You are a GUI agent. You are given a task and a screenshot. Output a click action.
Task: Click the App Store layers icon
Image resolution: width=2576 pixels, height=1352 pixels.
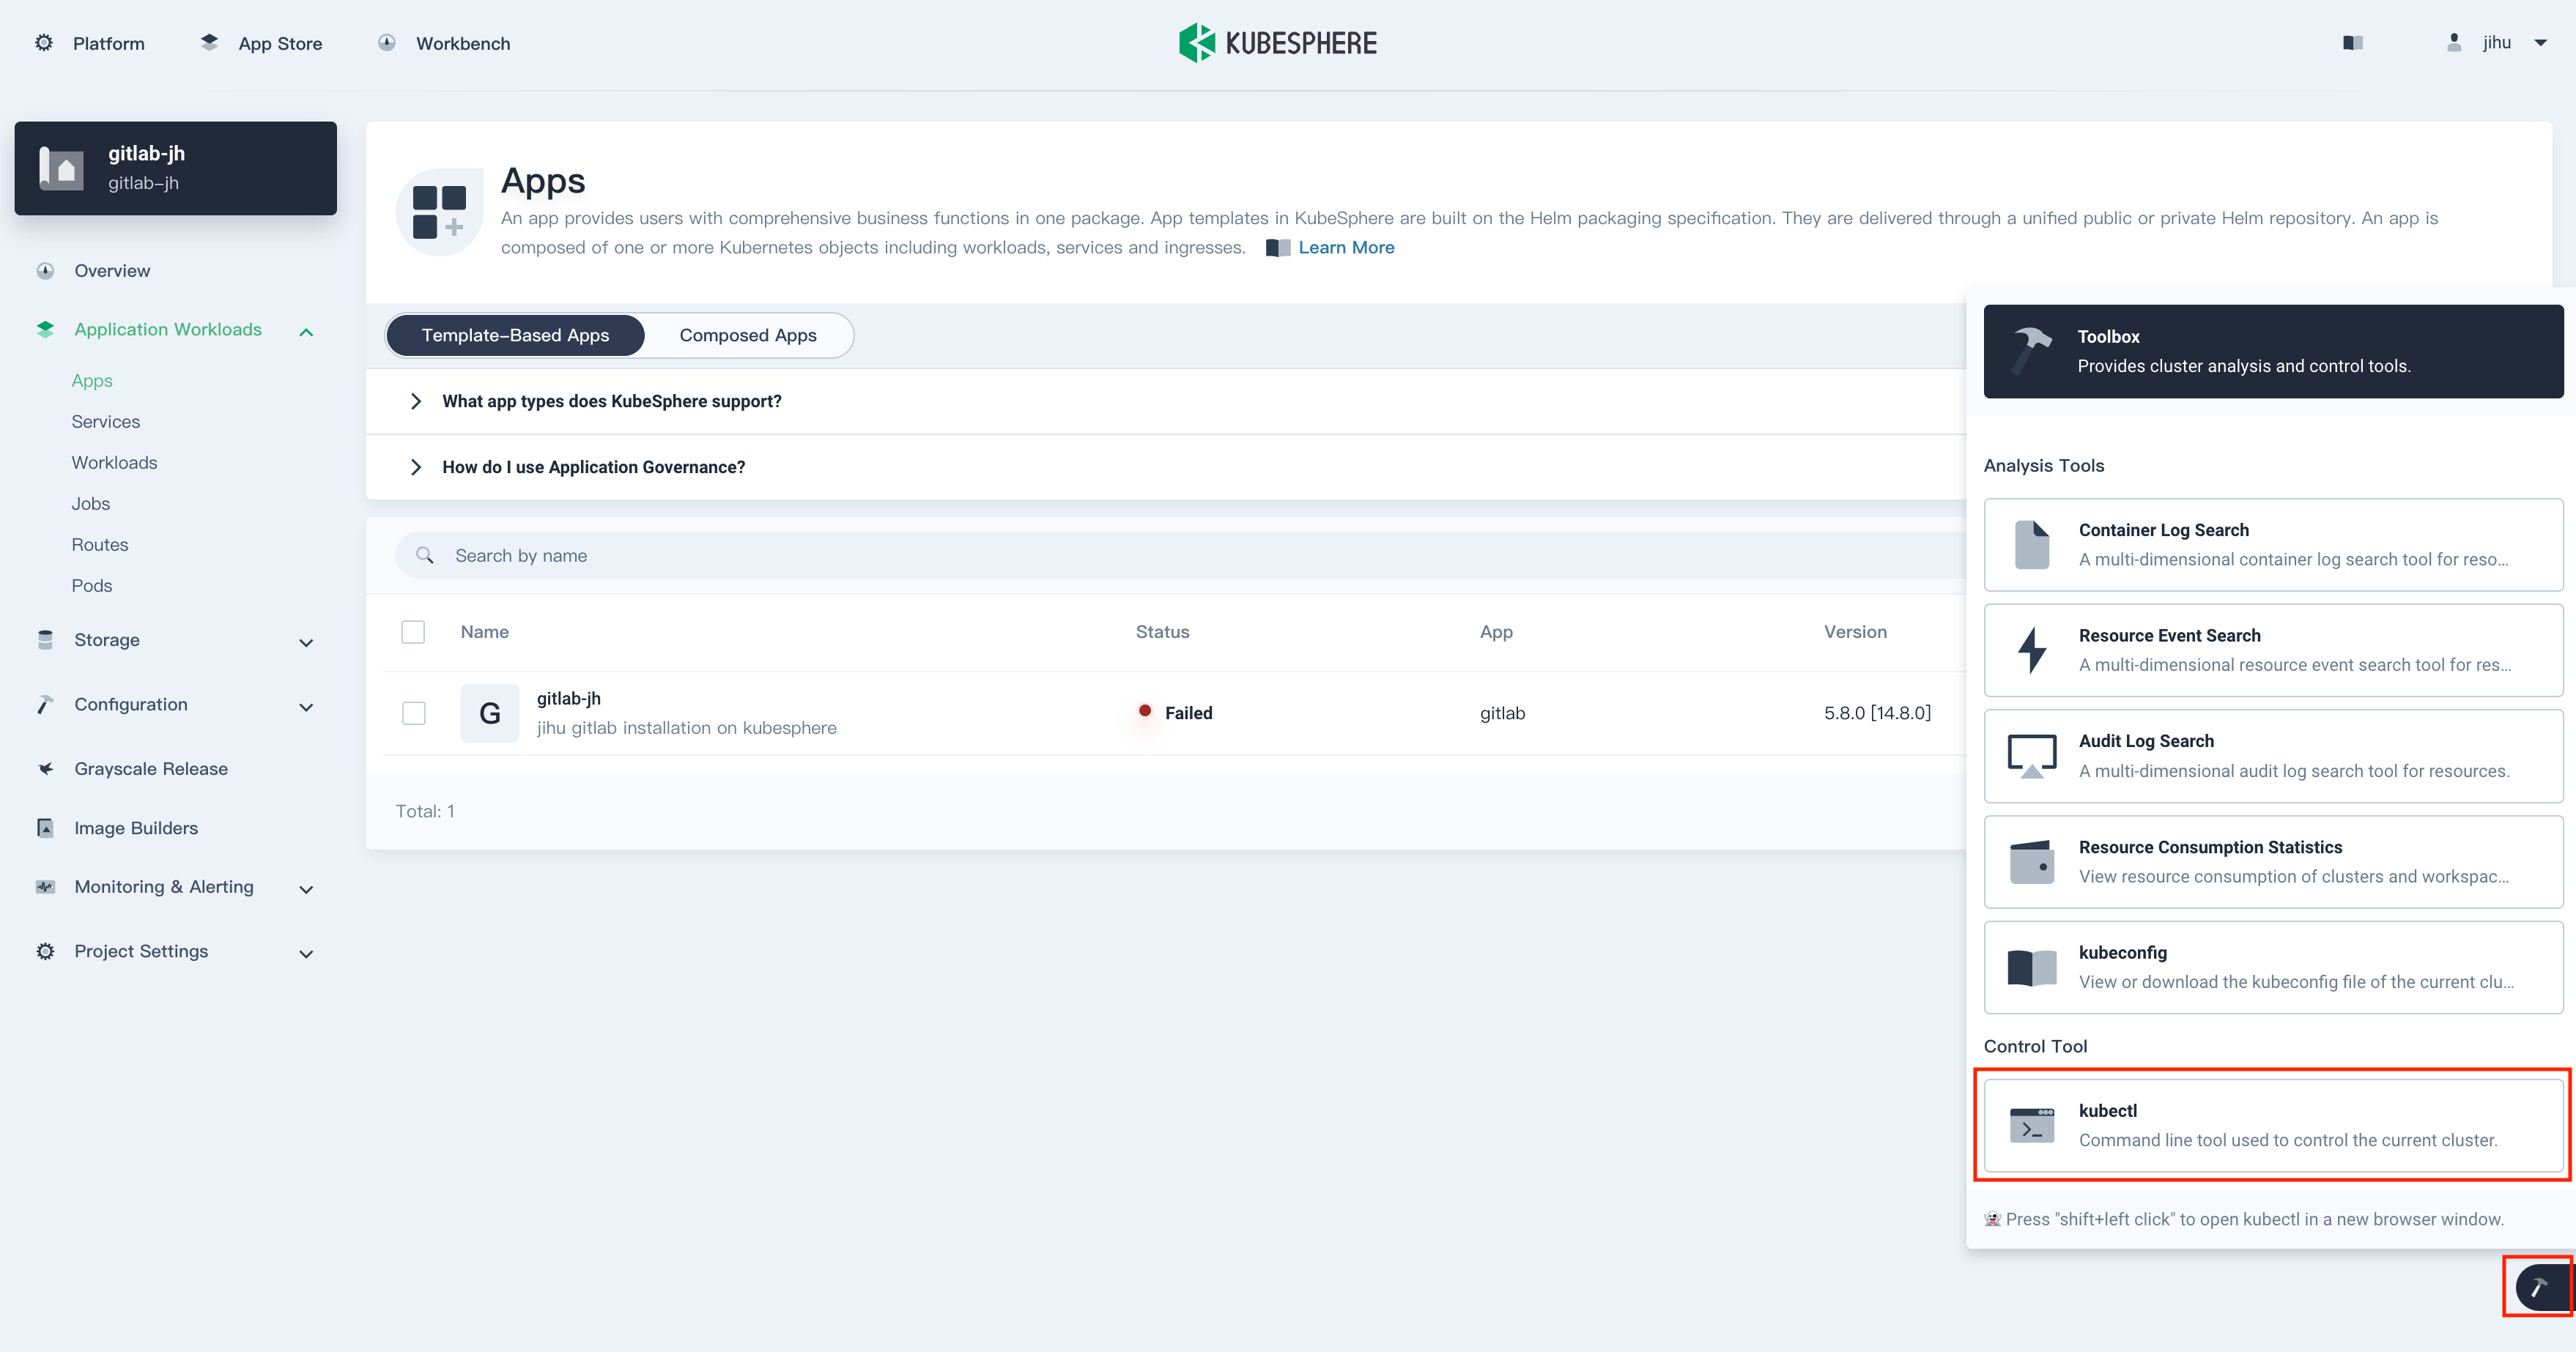[209, 43]
